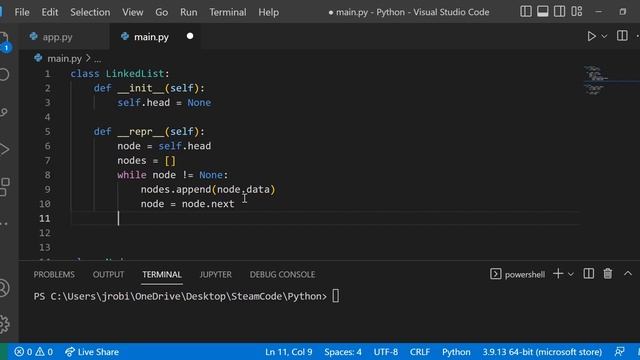
Task: Switch to the DEBUG CONSOLE panel tab
Action: coord(282,275)
